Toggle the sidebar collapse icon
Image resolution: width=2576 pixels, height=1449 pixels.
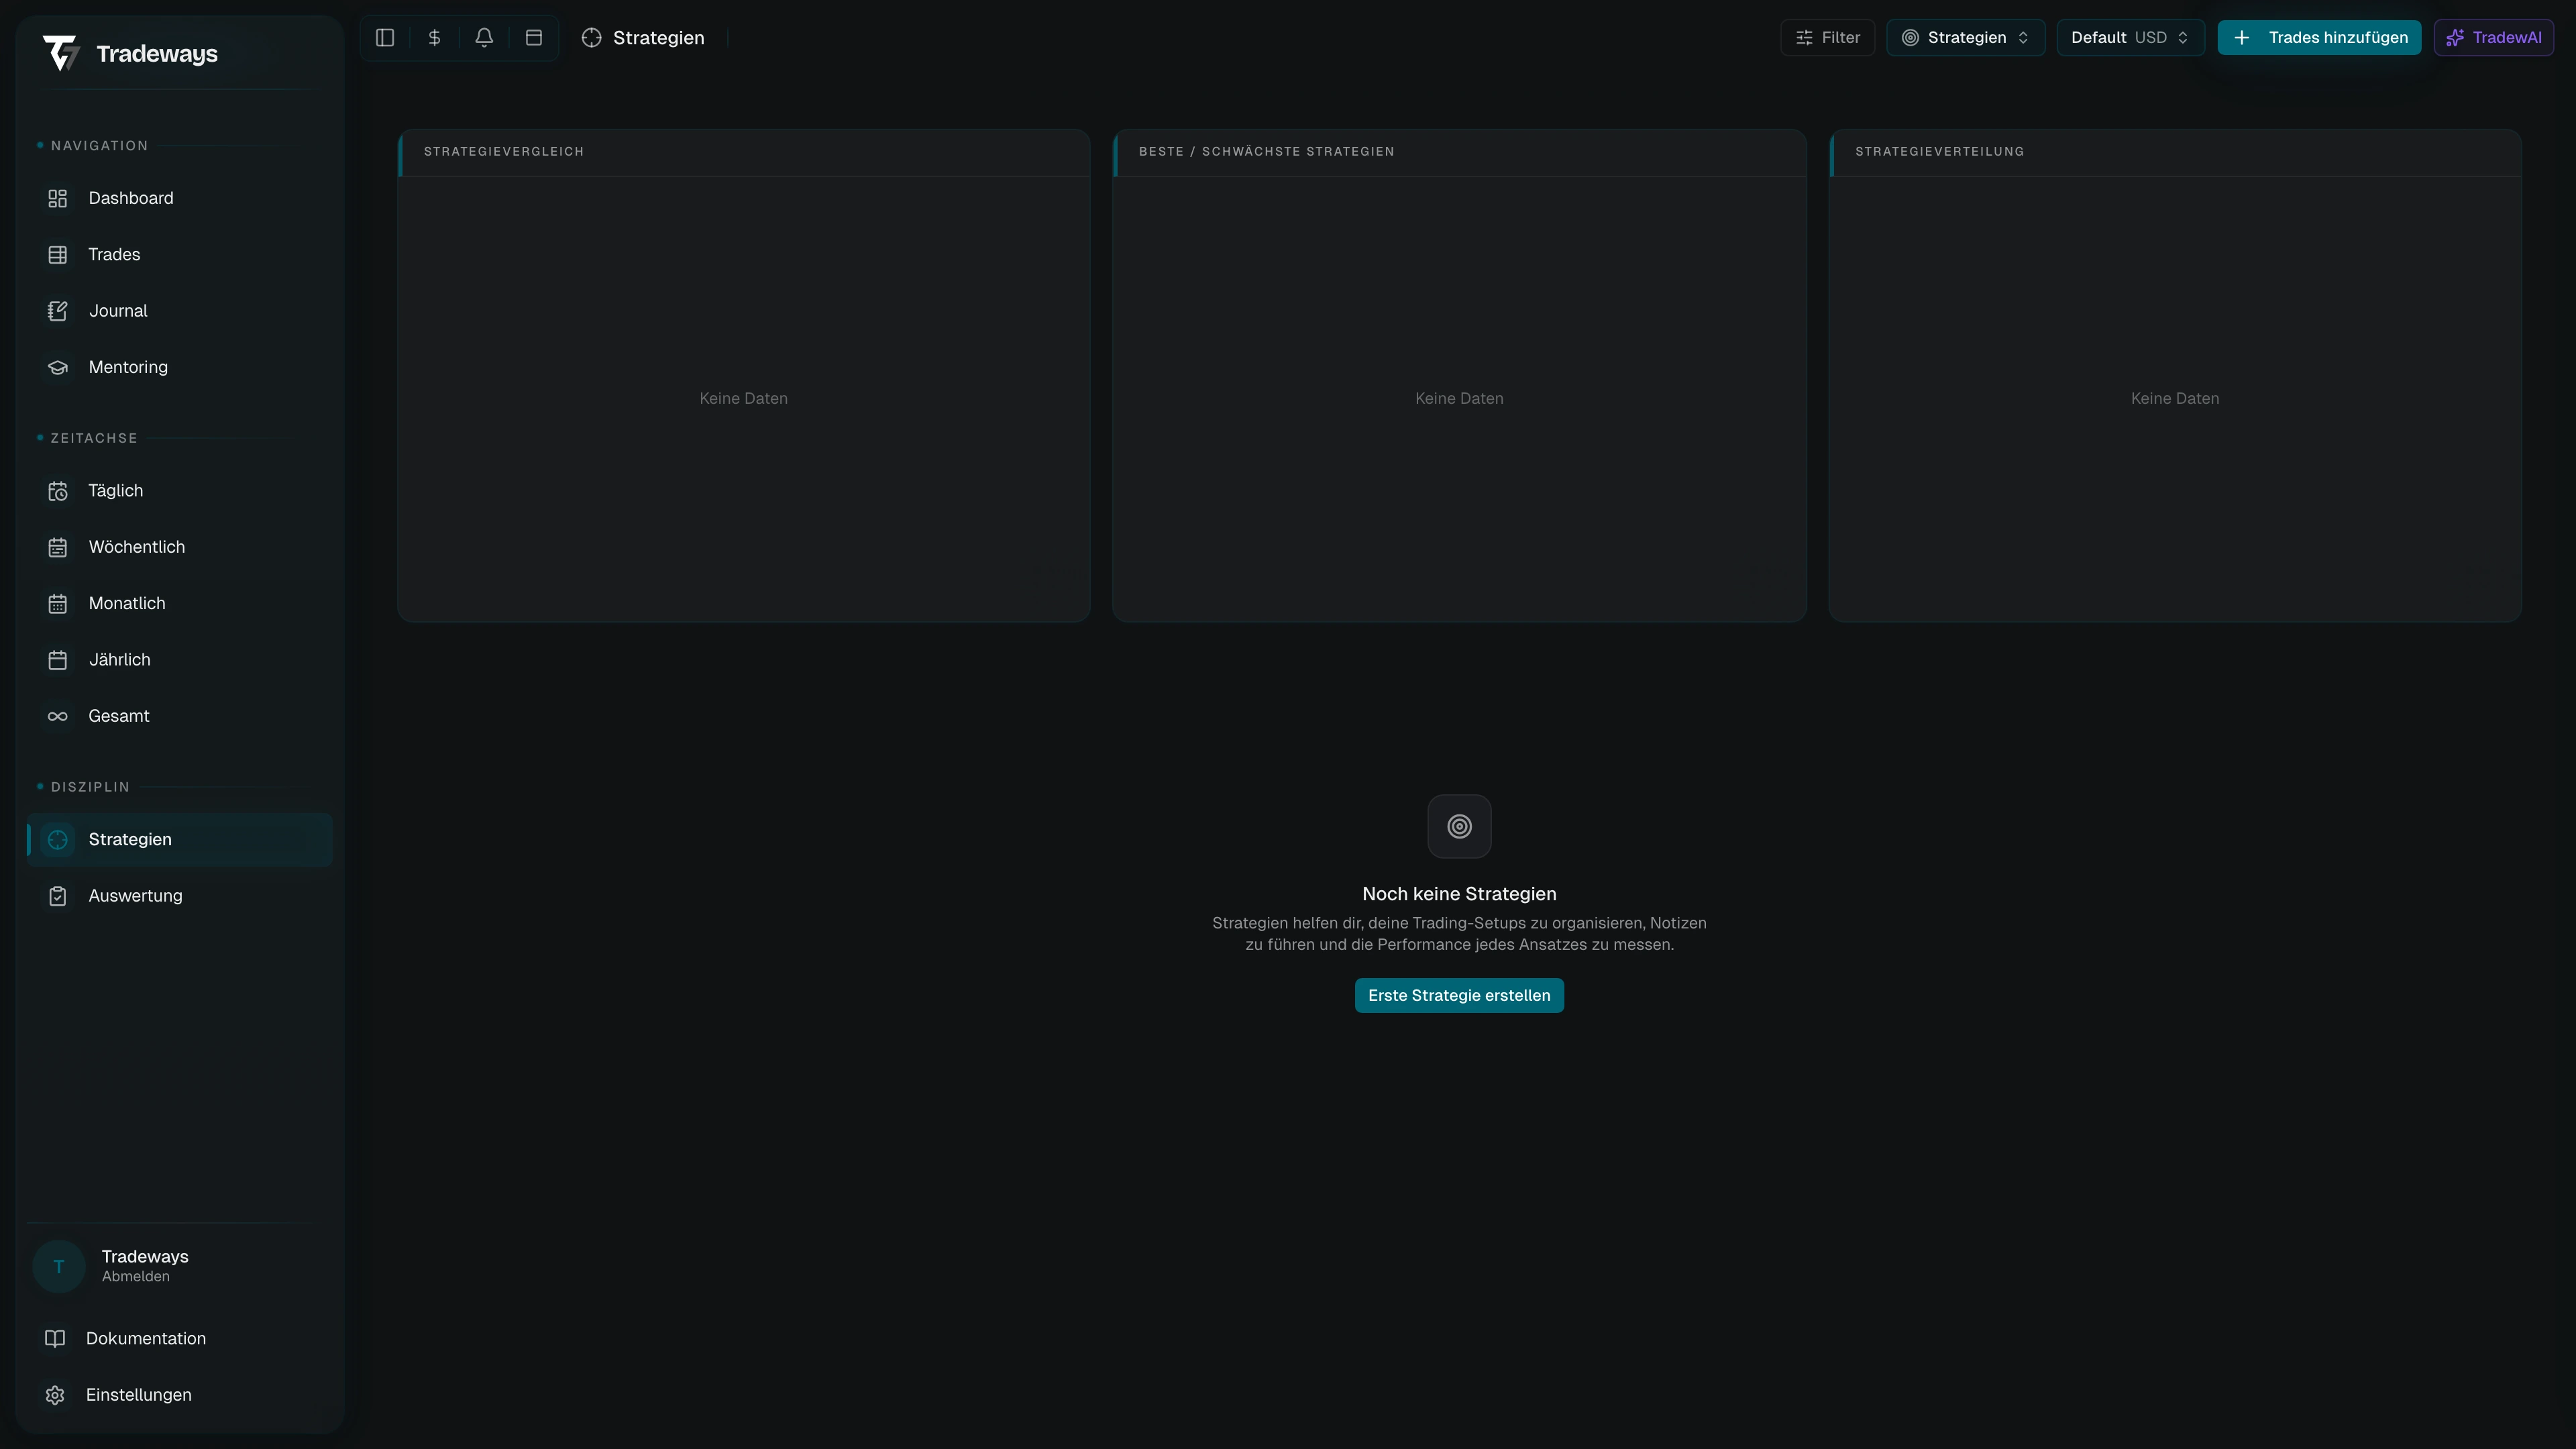click(x=384, y=37)
